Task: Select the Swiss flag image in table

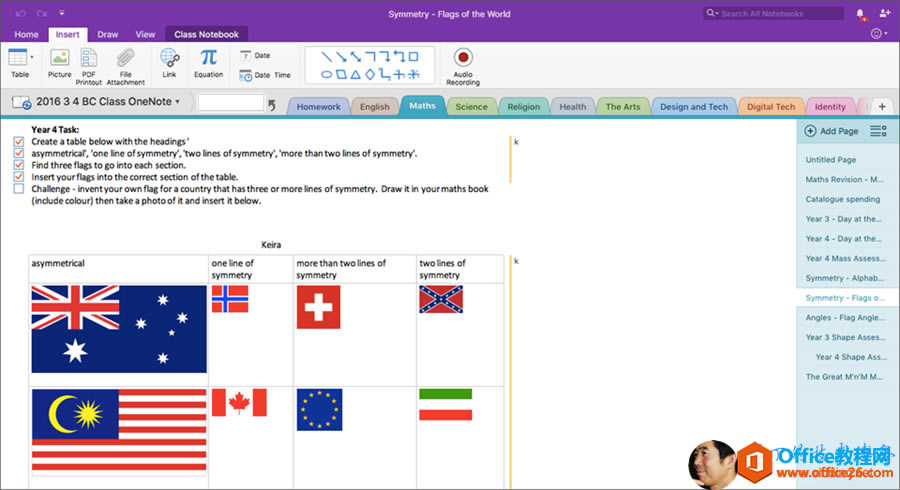Action: 318,308
